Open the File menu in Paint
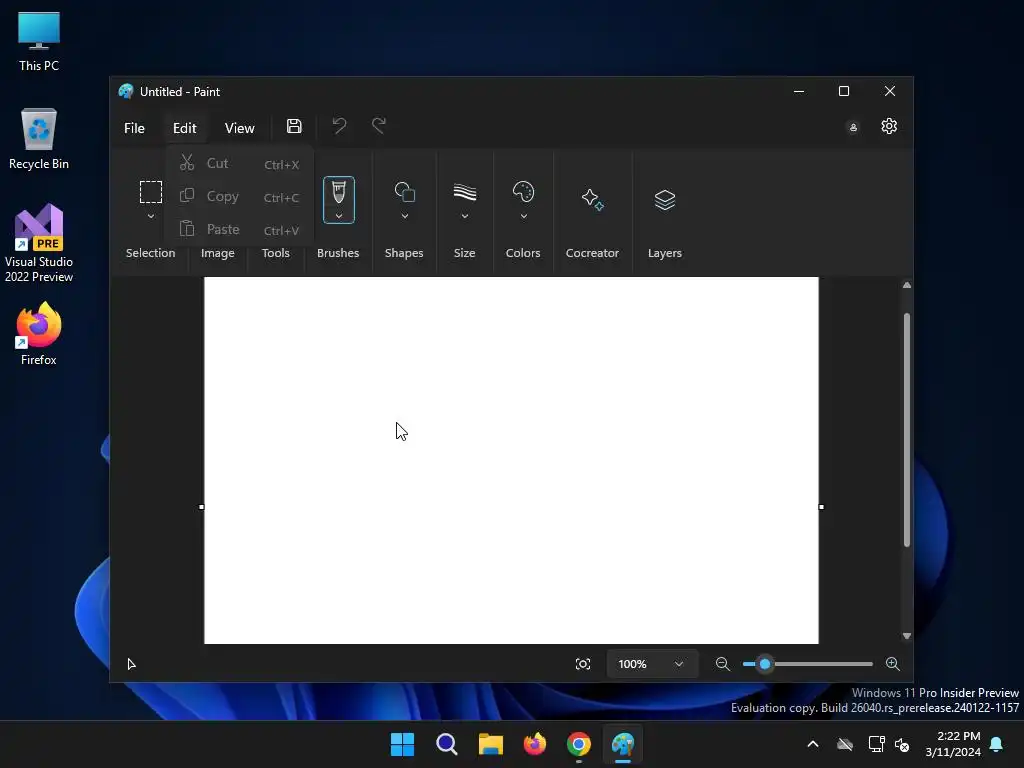Viewport: 1024px width, 768px height. click(135, 128)
